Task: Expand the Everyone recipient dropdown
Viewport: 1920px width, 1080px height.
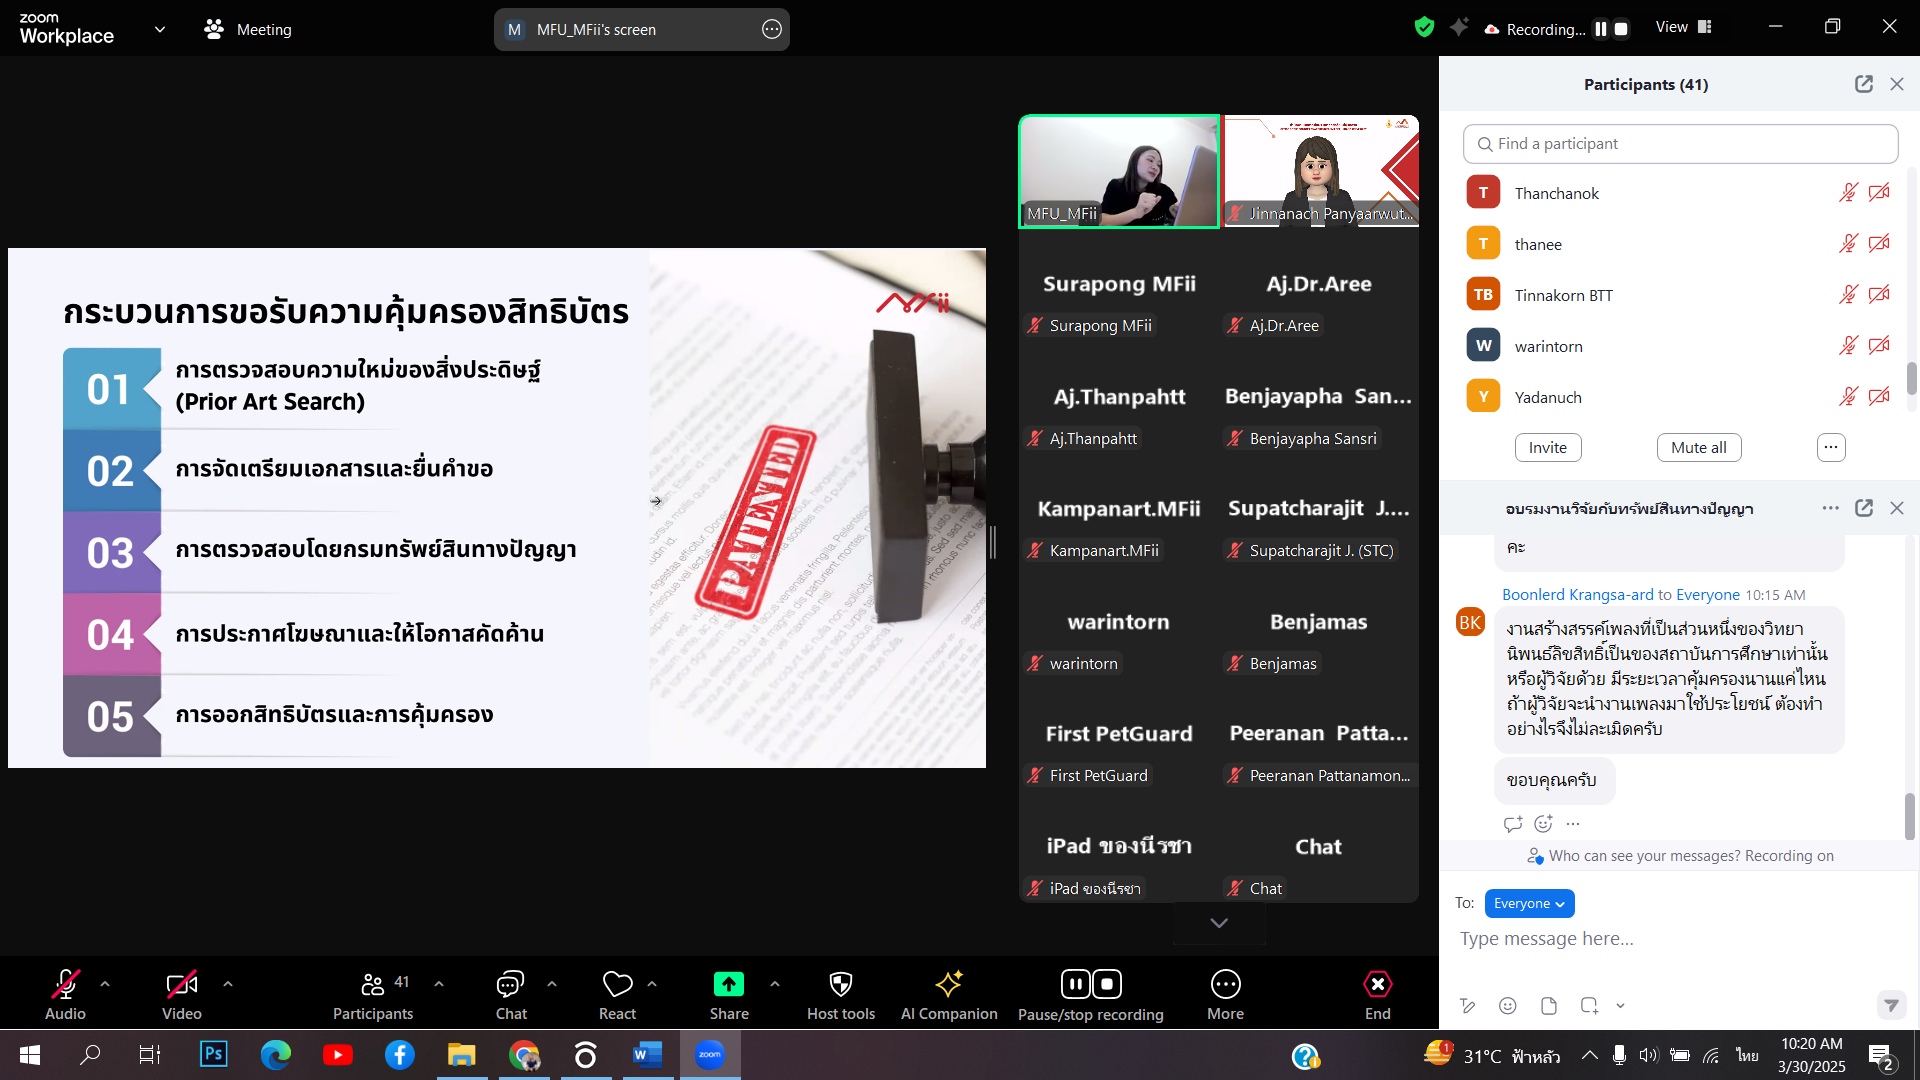Action: tap(1529, 904)
